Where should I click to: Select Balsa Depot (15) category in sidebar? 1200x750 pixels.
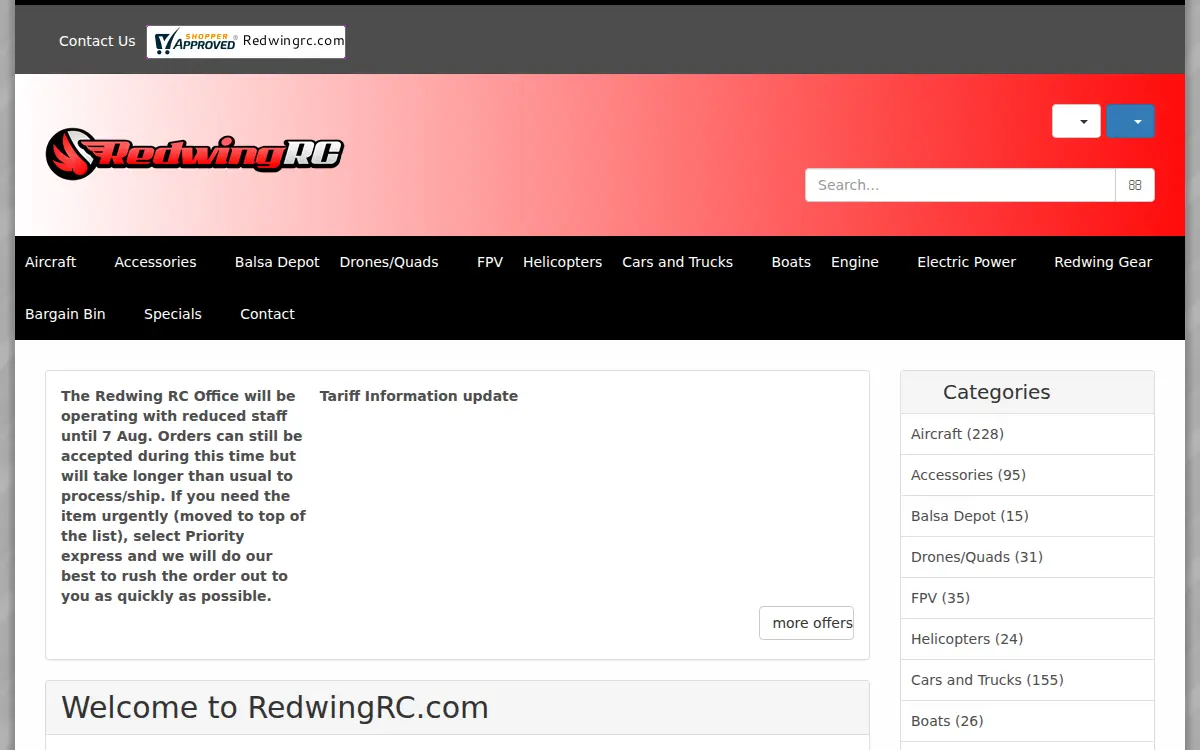tap(1027, 516)
